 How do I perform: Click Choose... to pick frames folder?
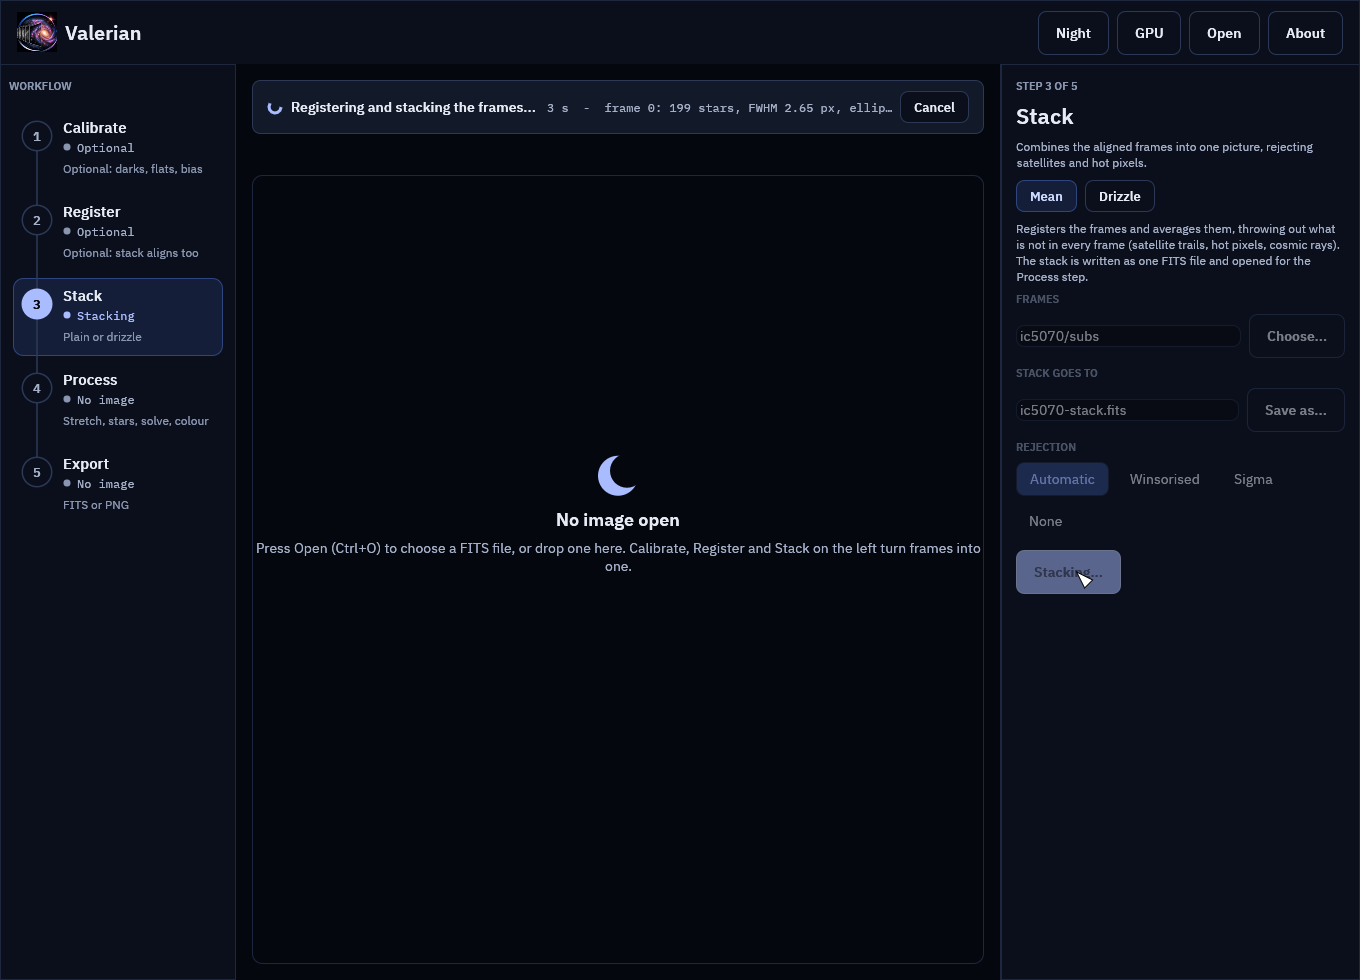click(1297, 336)
